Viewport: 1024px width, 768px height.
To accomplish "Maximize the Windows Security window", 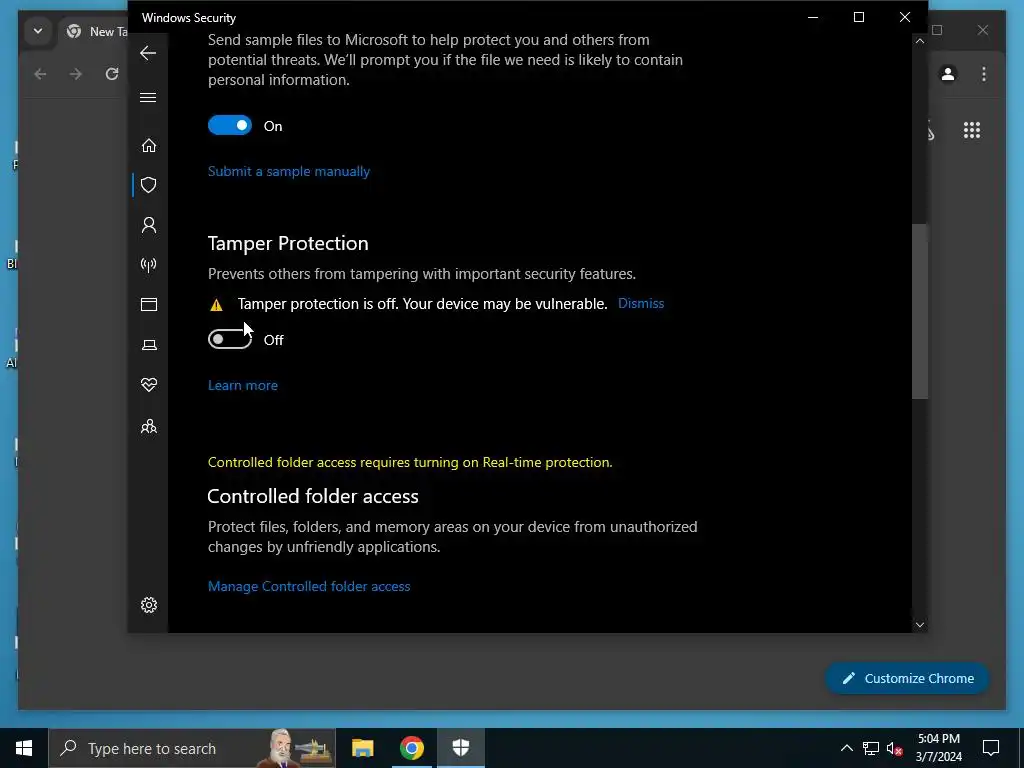I will point(859,18).
